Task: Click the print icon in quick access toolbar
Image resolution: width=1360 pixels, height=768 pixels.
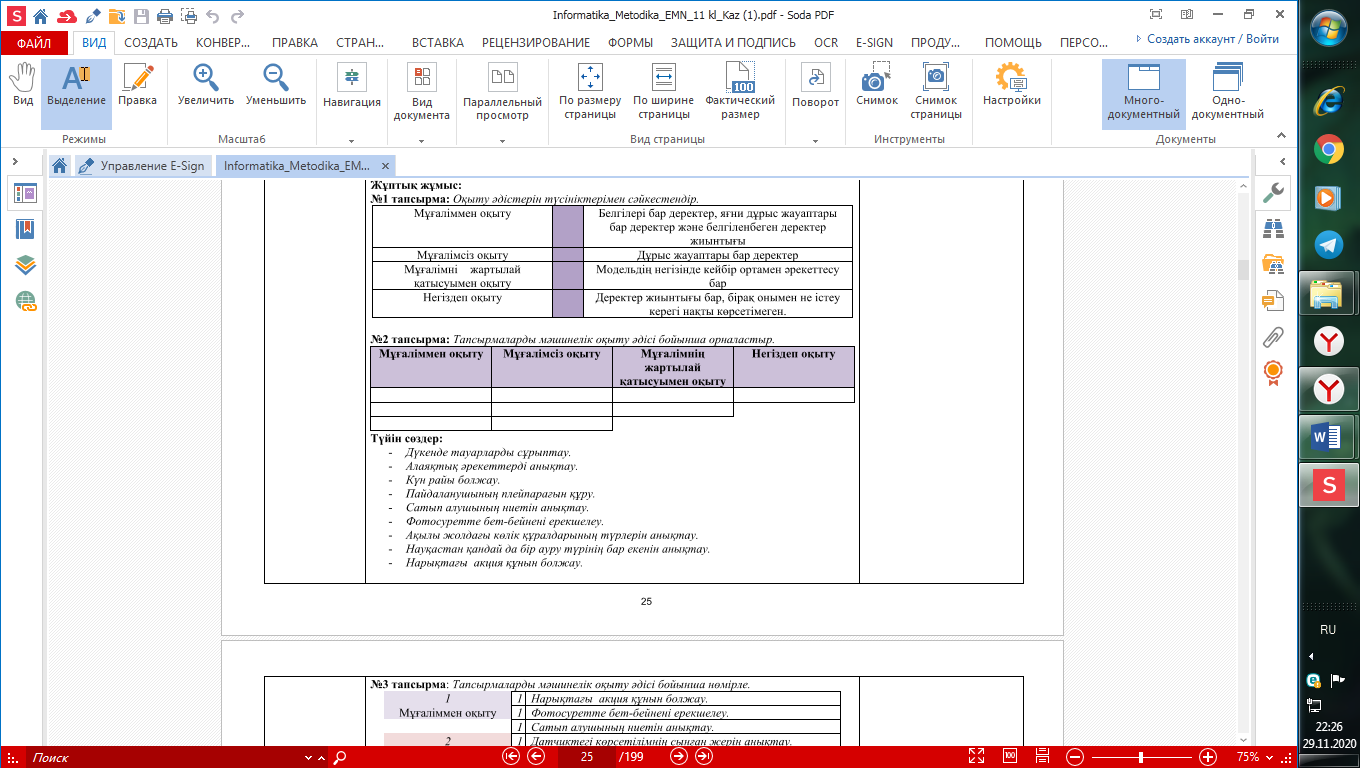Action: [164, 16]
